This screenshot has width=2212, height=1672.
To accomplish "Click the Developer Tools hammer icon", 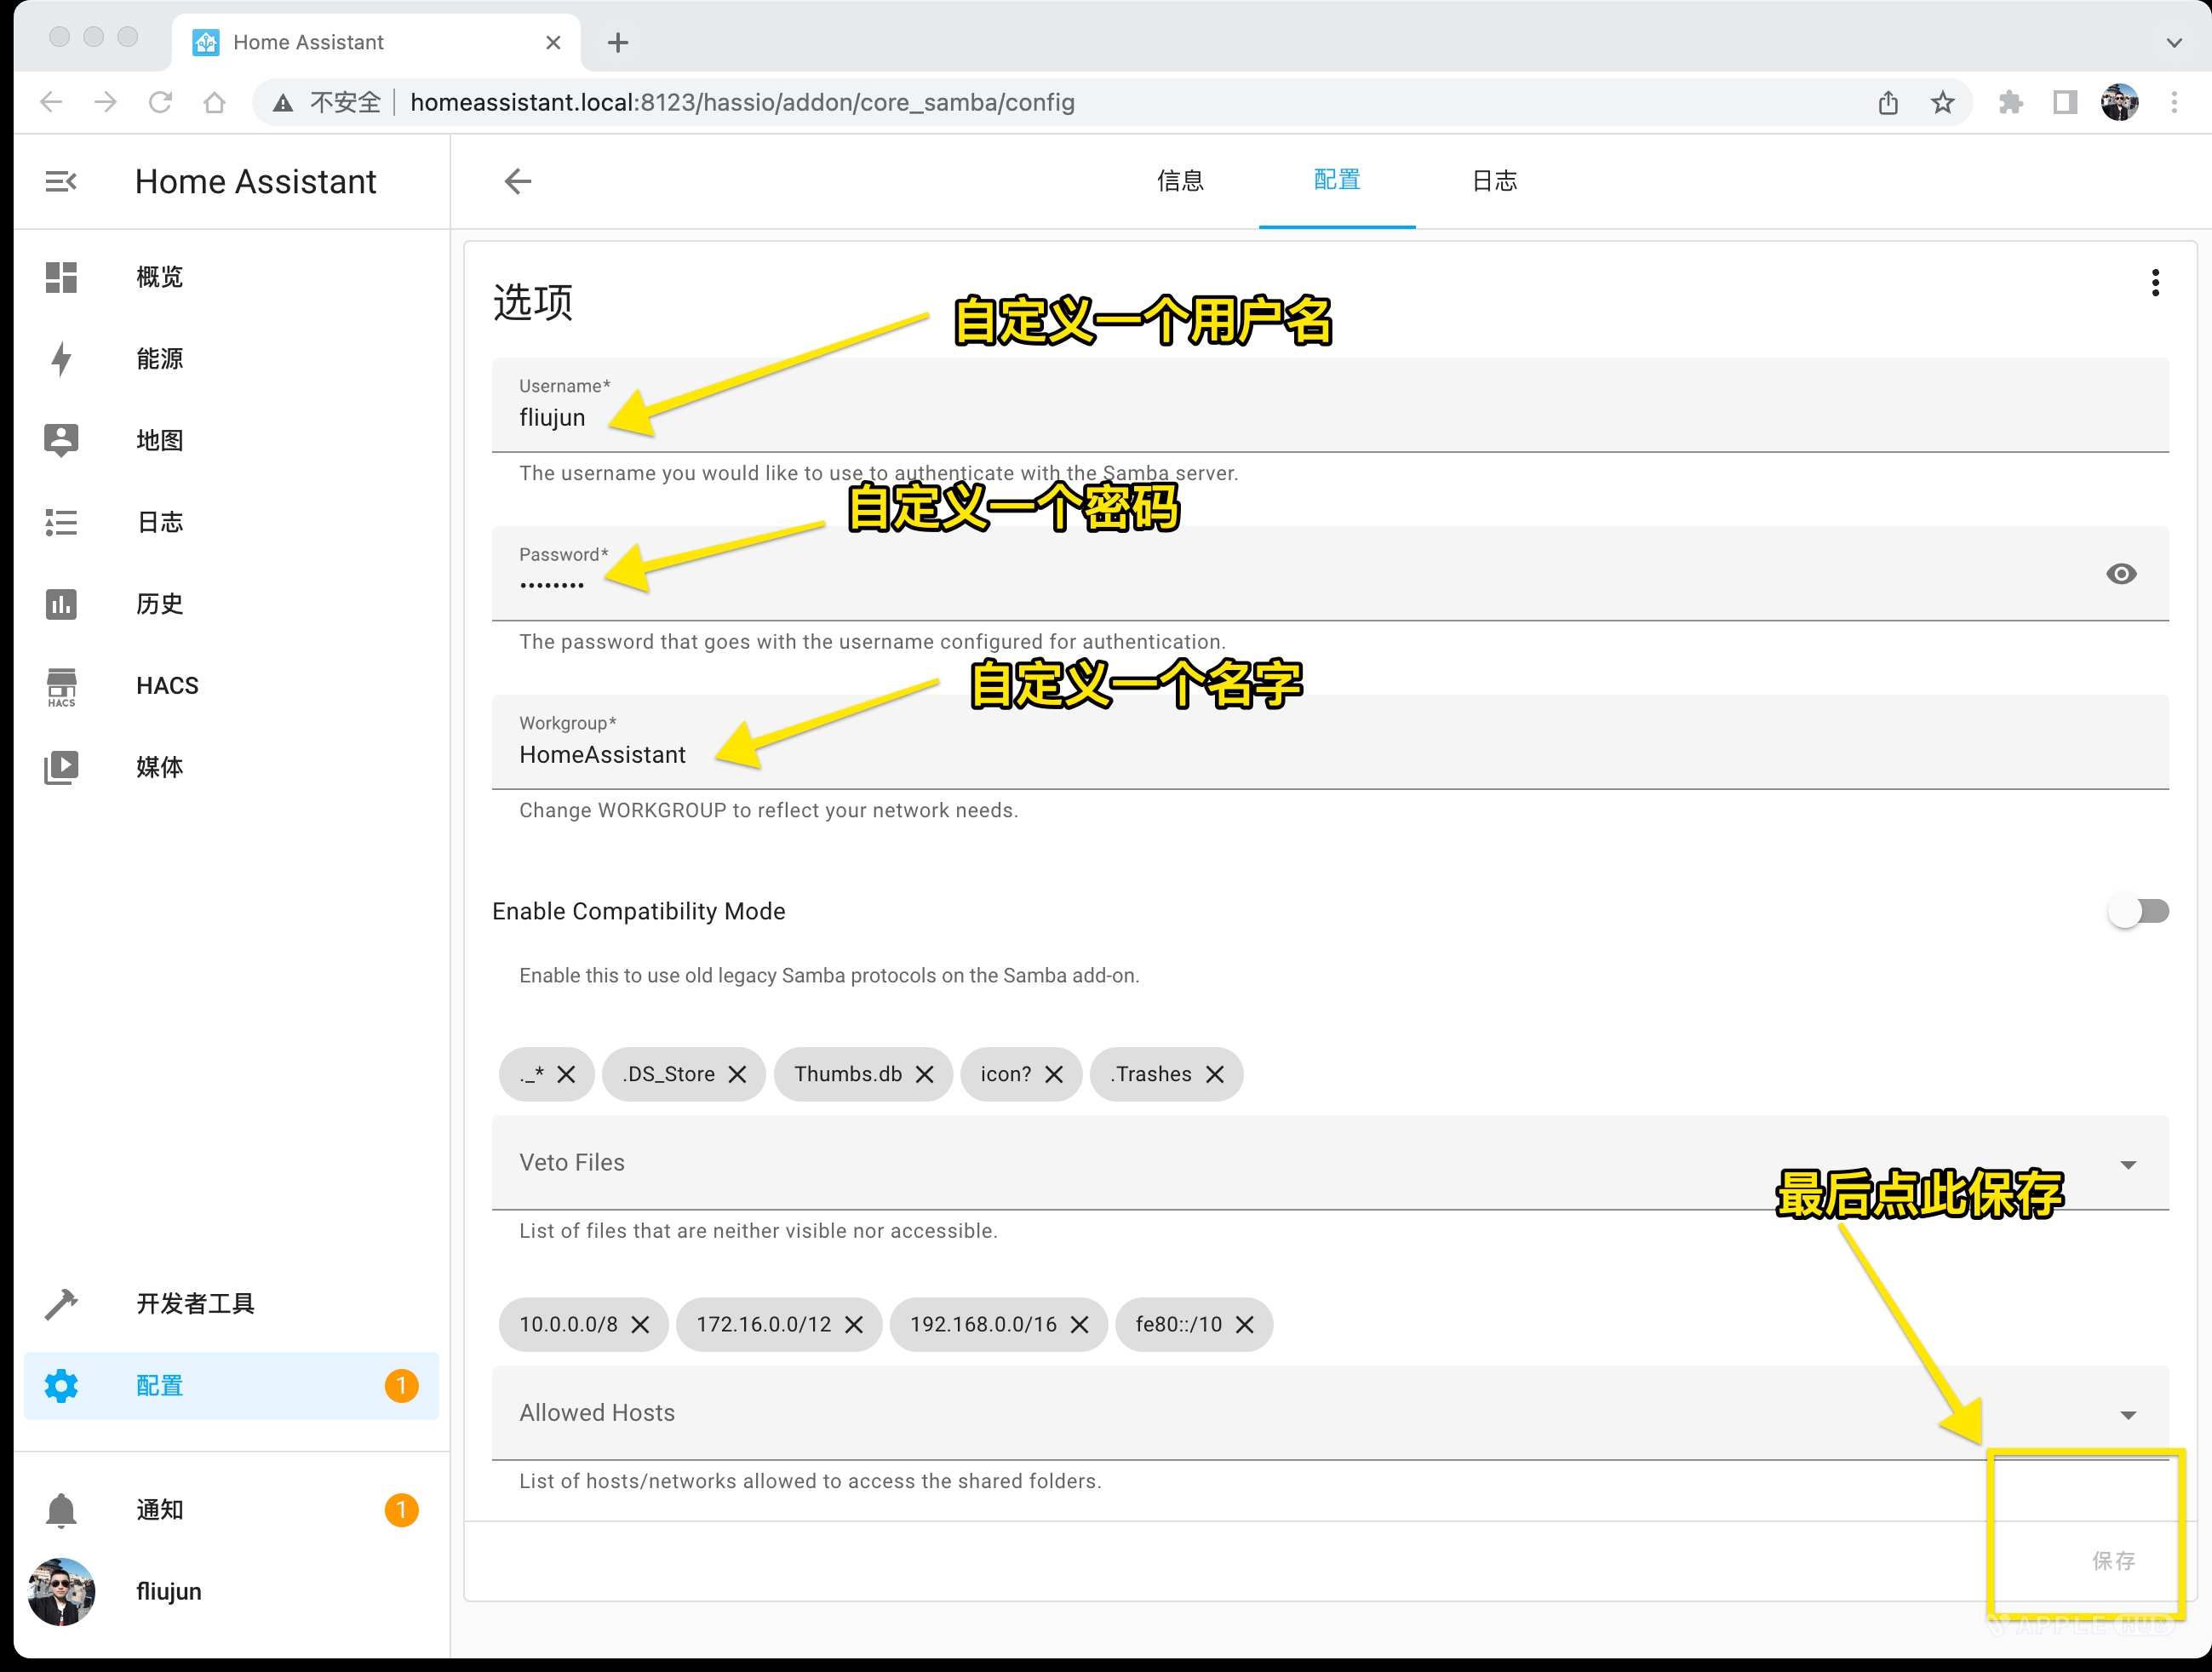I will [61, 1304].
